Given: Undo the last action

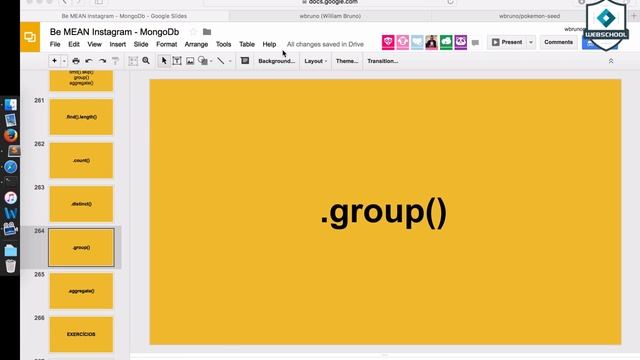Looking at the screenshot, I should coord(89,61).
